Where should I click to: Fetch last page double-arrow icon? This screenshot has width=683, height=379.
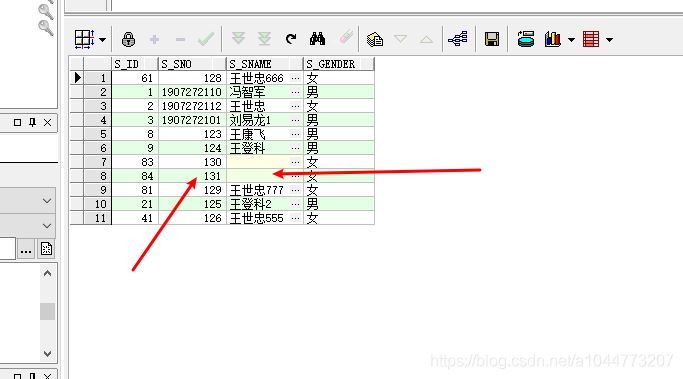click(264, 39)
